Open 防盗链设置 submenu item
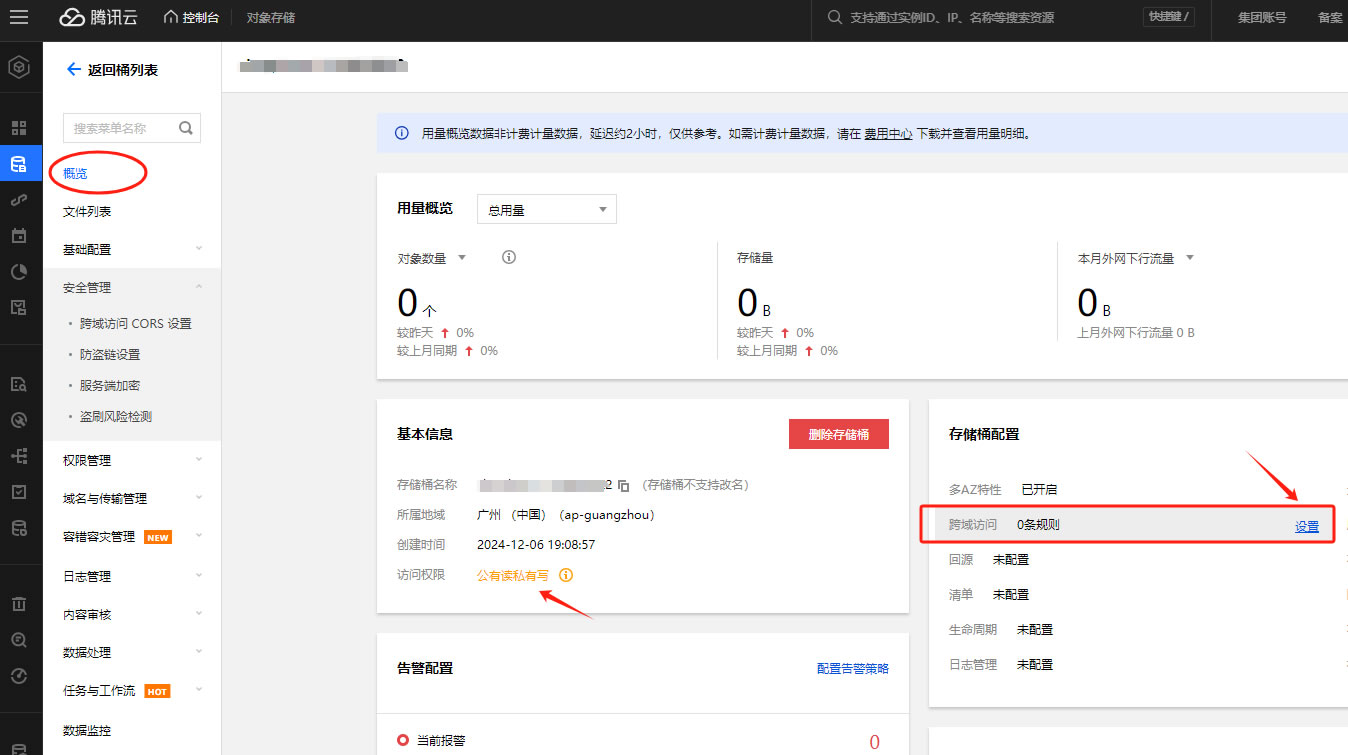Screen dimensions: 1348x755 coord(110,354)
